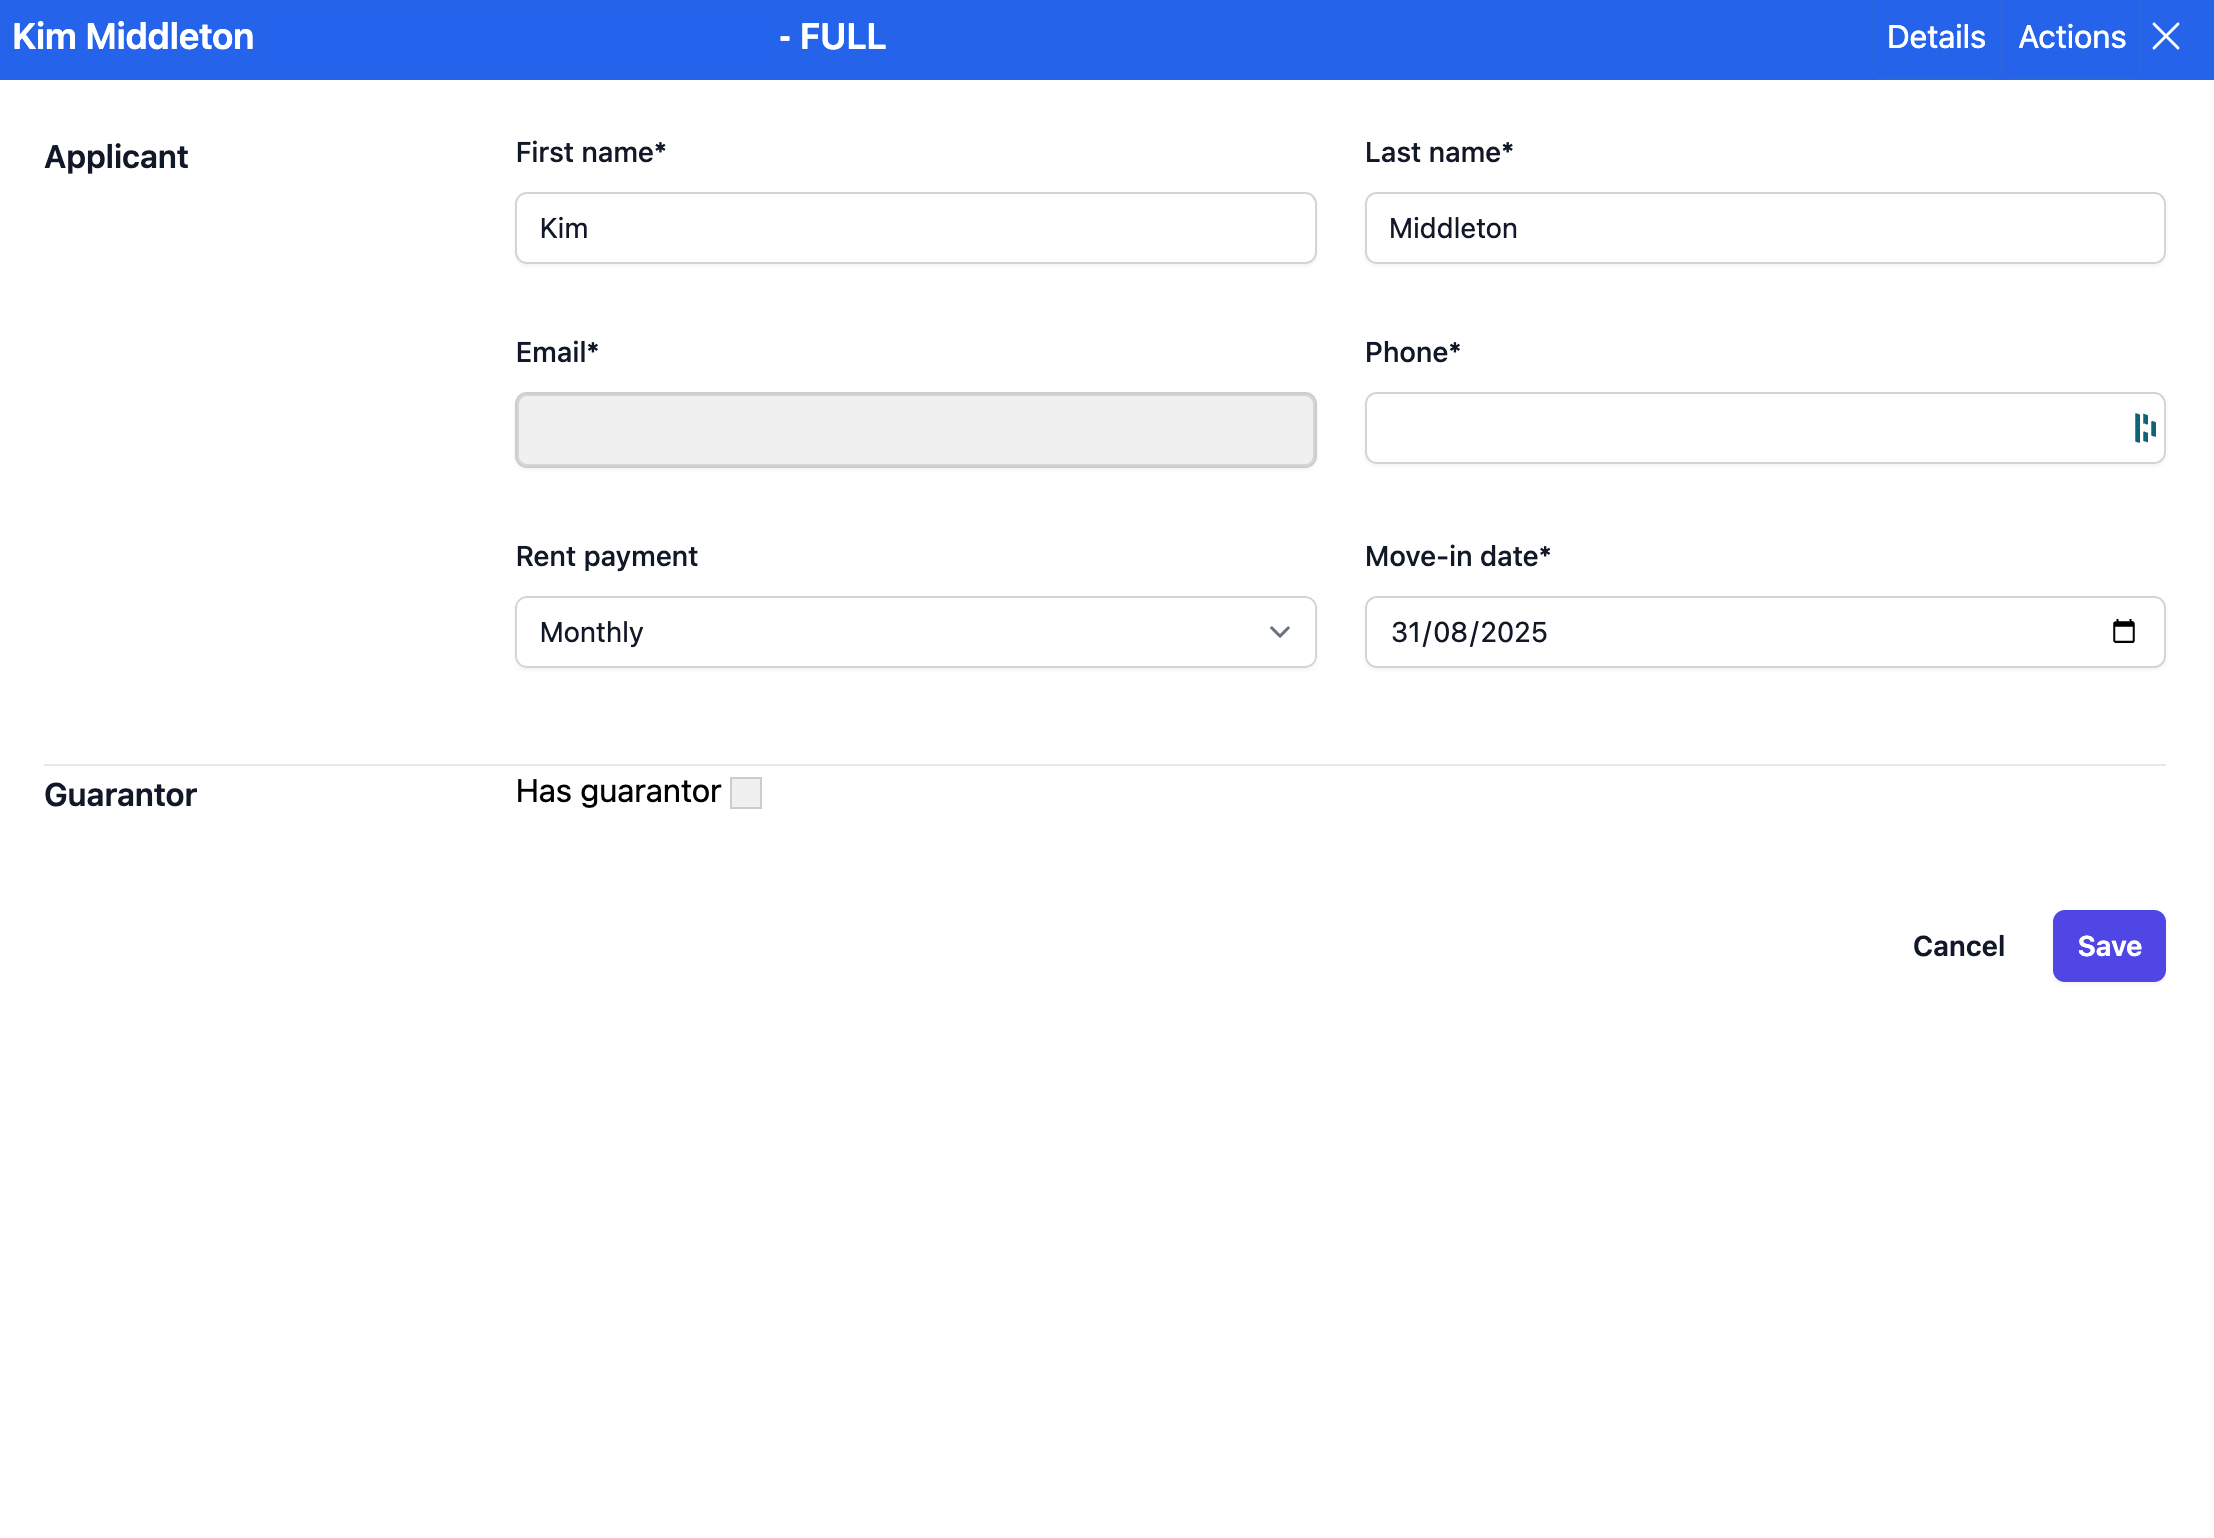This screenshot has height=1538, width=2214.
Task: Focus the First name field containing Kim
Action: coord(915,228)
